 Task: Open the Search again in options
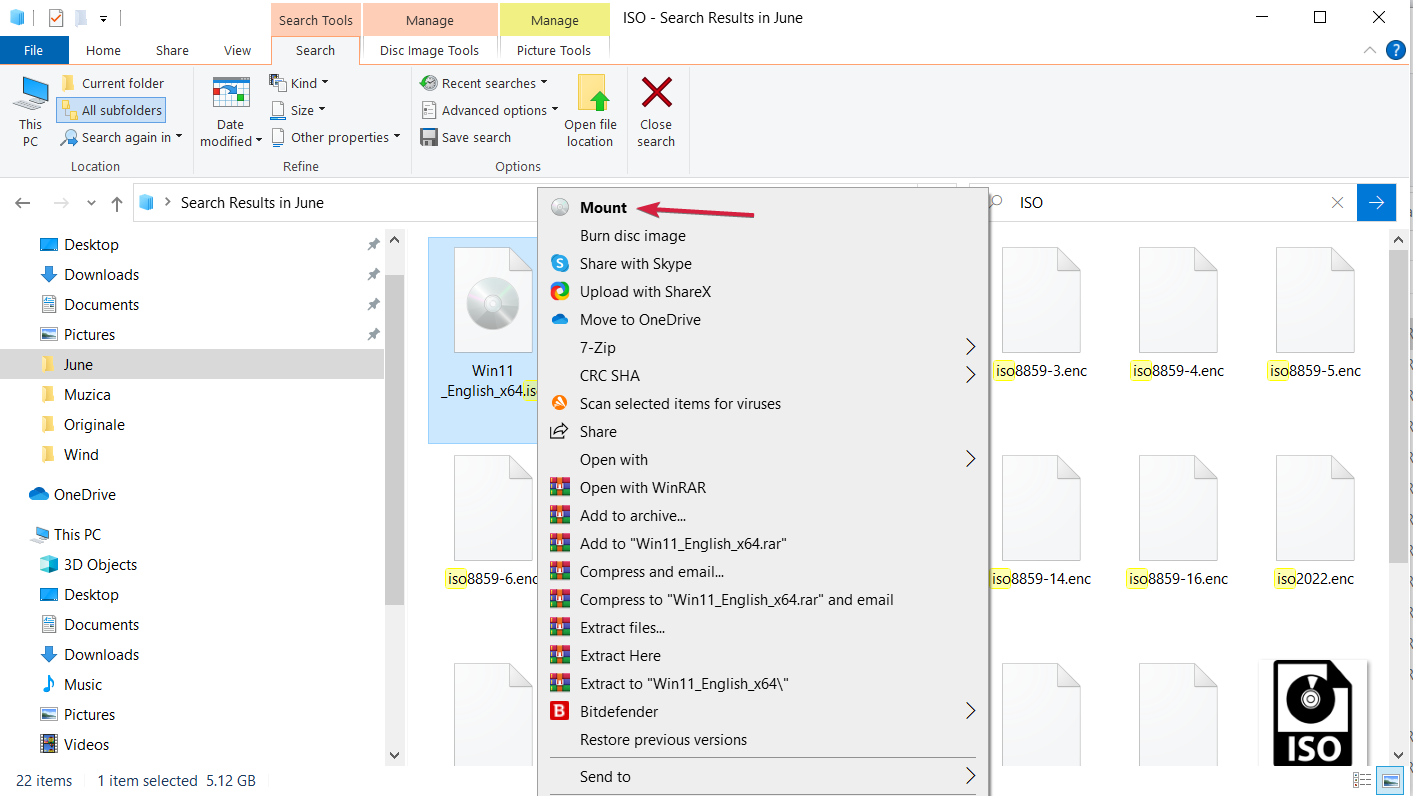click(x=122, y=137)
